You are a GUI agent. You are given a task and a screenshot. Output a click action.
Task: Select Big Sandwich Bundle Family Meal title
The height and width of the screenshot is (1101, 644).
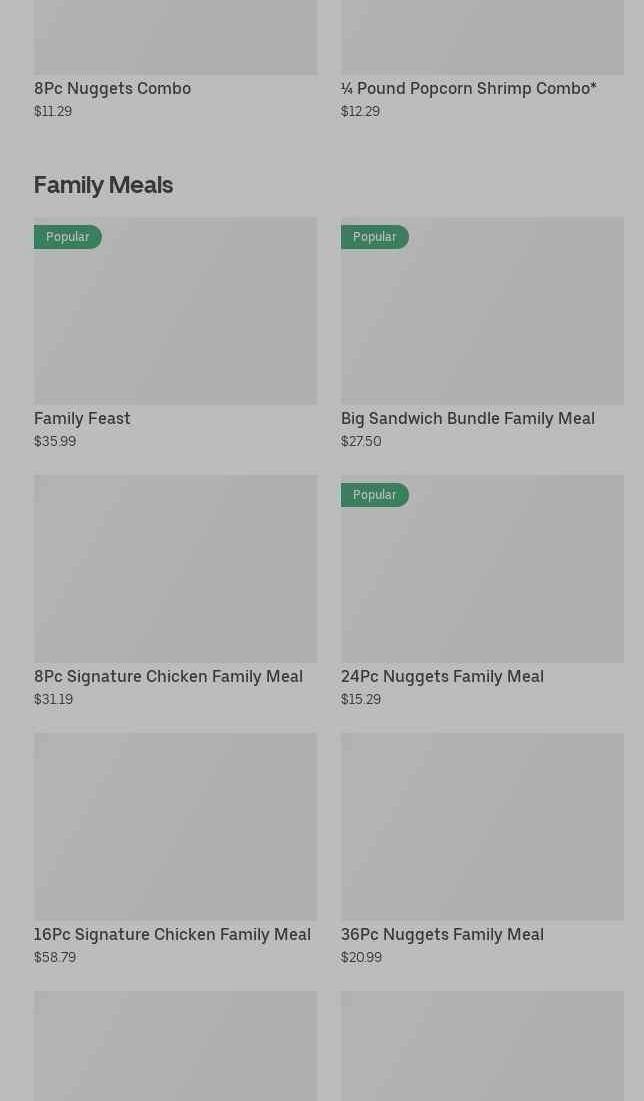pos(467,418)
